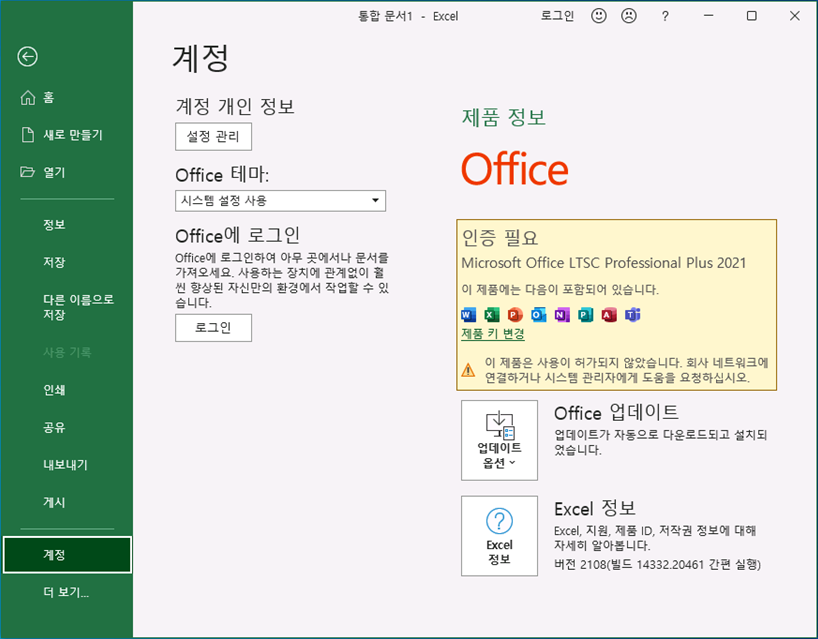Click the Outlook app icon
Image resolution: width=818 pixels, height=639 pixels.
click(538, 315)
